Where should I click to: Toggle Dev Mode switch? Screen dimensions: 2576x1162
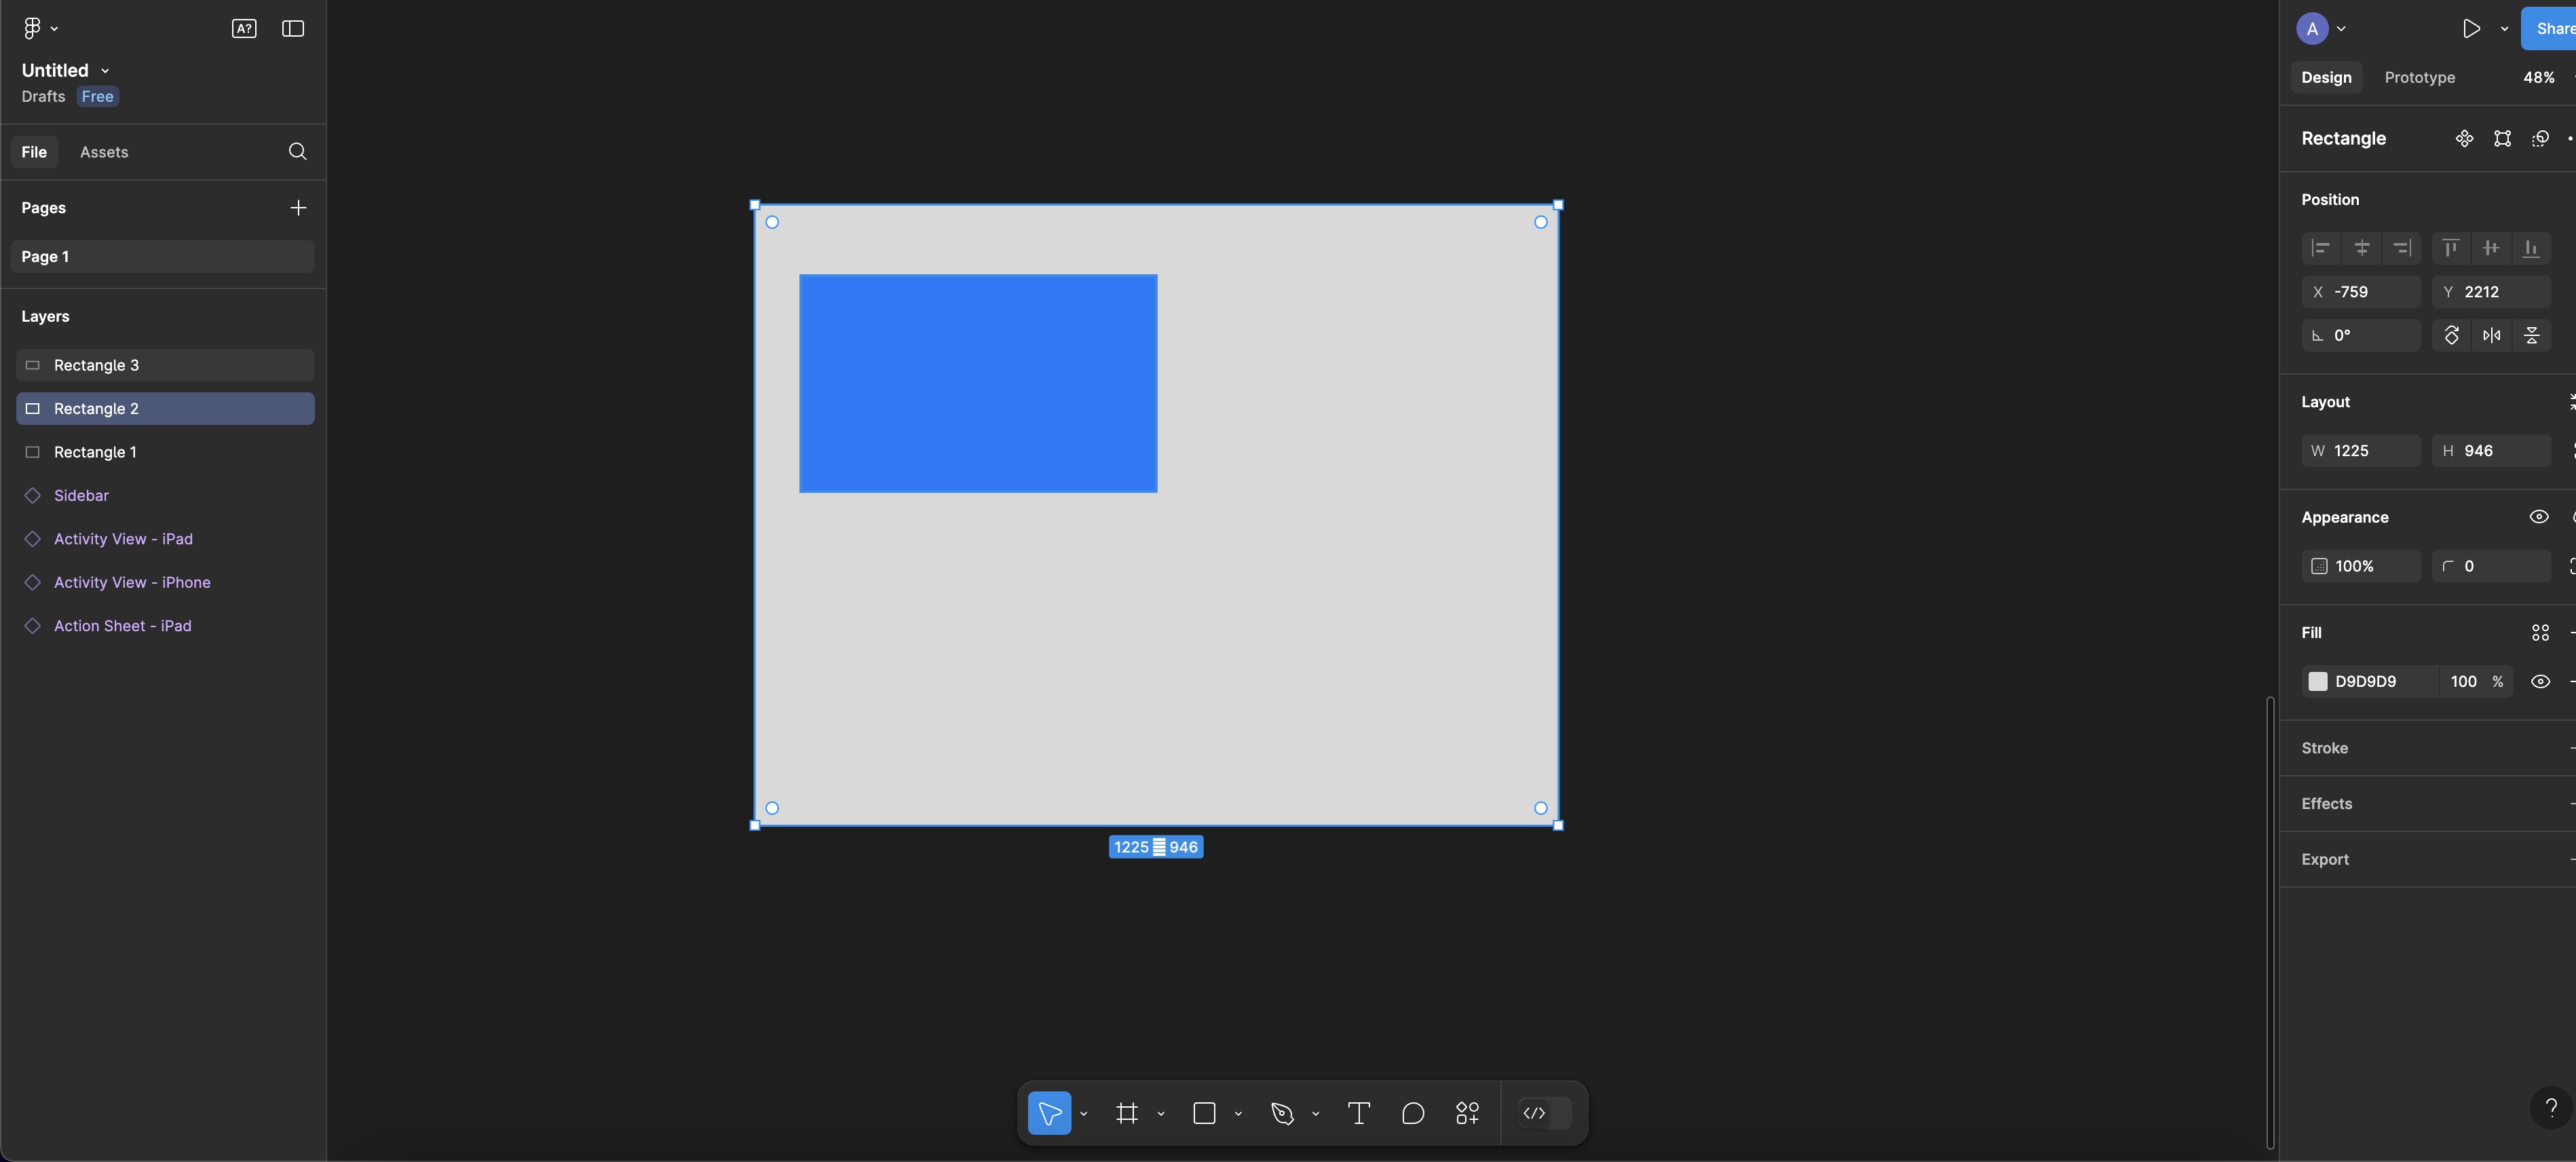(x=1545, y=1113)
